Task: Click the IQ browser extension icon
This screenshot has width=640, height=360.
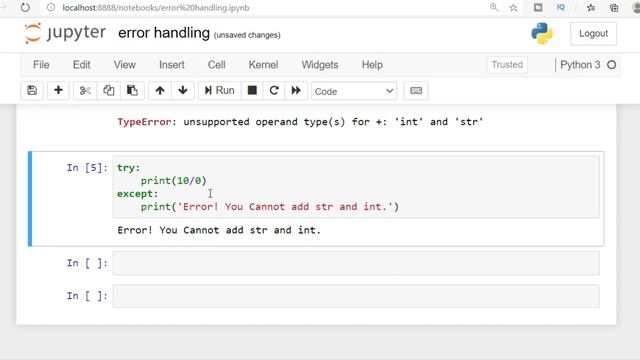Action: 561,7
